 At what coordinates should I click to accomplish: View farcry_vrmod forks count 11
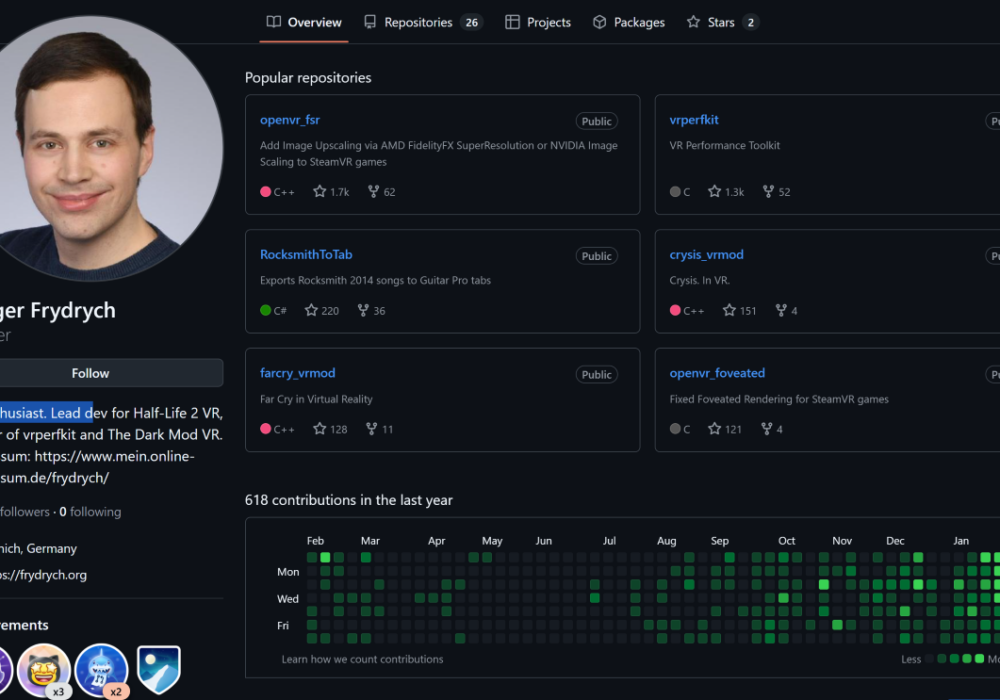[x=379, y=429]
